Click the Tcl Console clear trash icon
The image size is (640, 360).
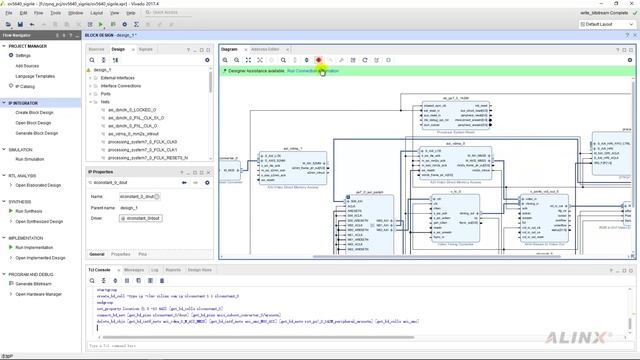(x=162, y=281)
